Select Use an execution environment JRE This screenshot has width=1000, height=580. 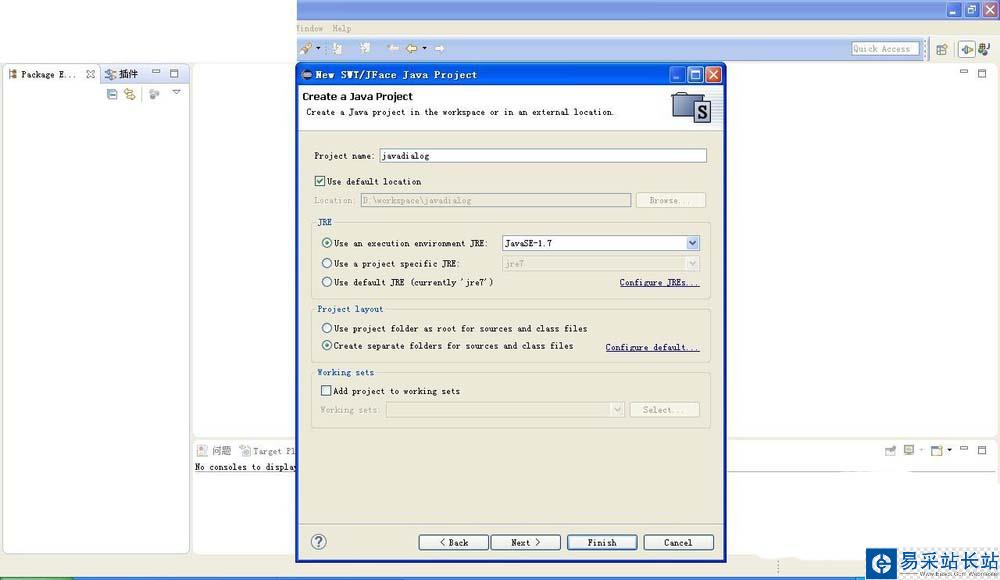click(327, 243)
